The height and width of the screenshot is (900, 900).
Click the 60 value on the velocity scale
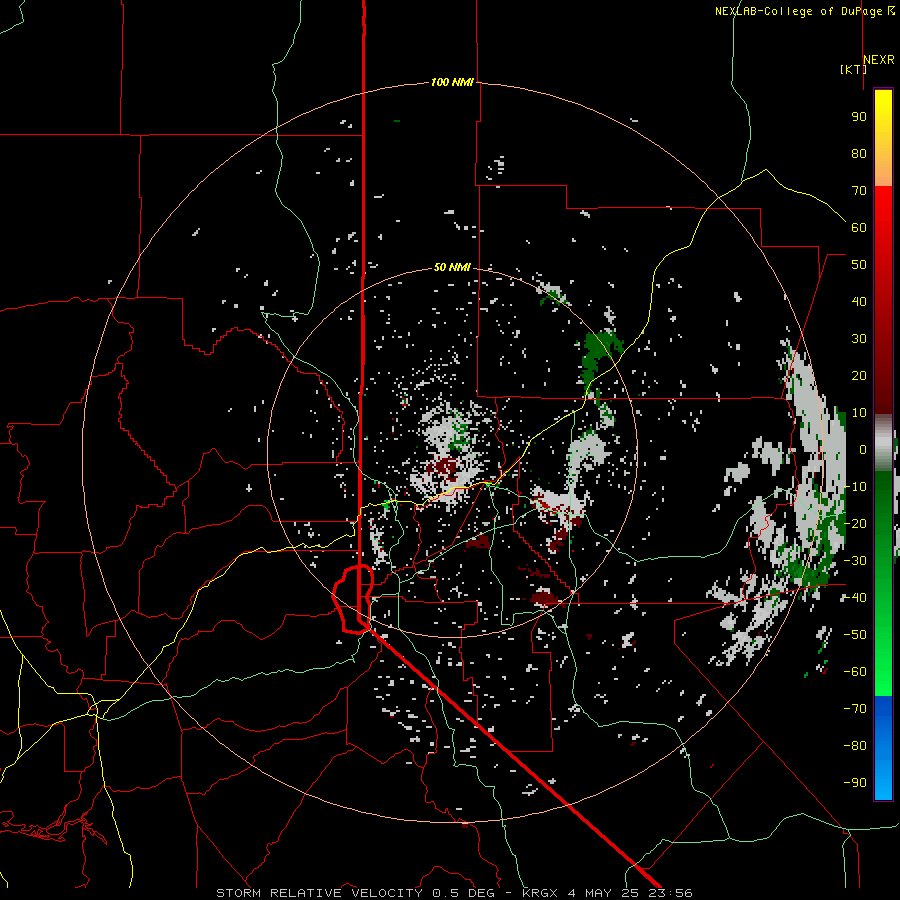coord(859,228)
